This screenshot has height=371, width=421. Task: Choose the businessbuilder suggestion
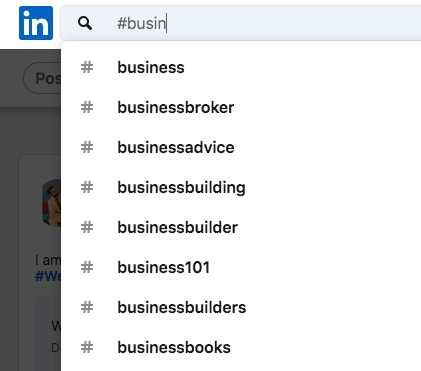click(241, 227)
